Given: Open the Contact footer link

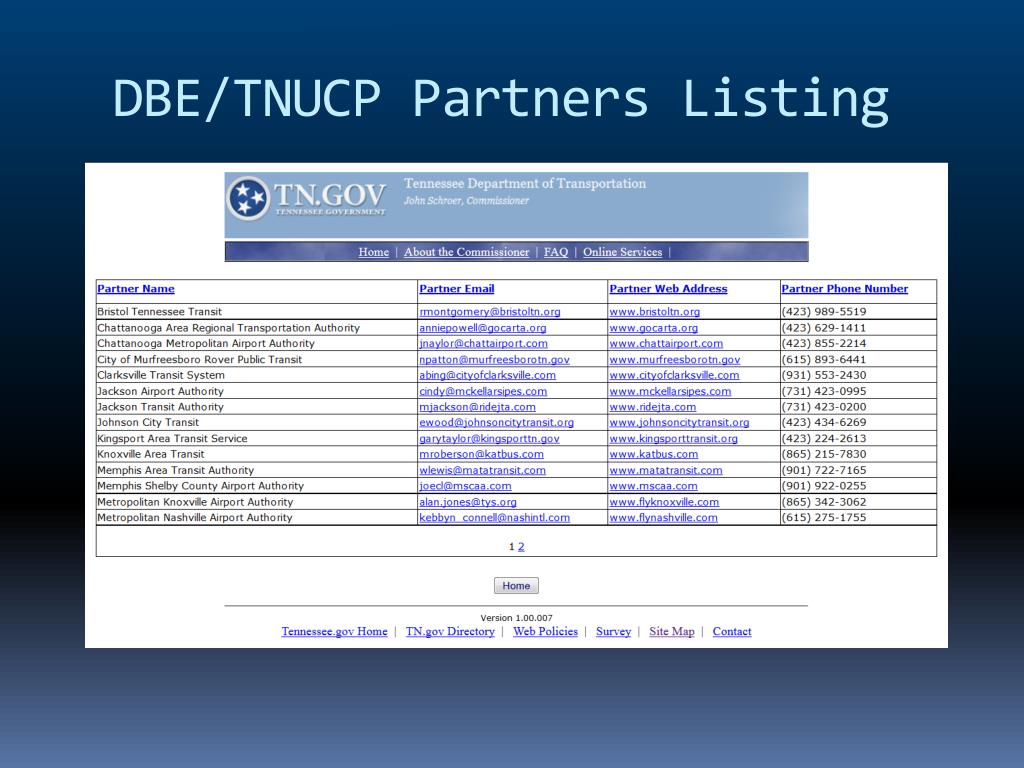Looking at the screenshot, I should (731, 632).
